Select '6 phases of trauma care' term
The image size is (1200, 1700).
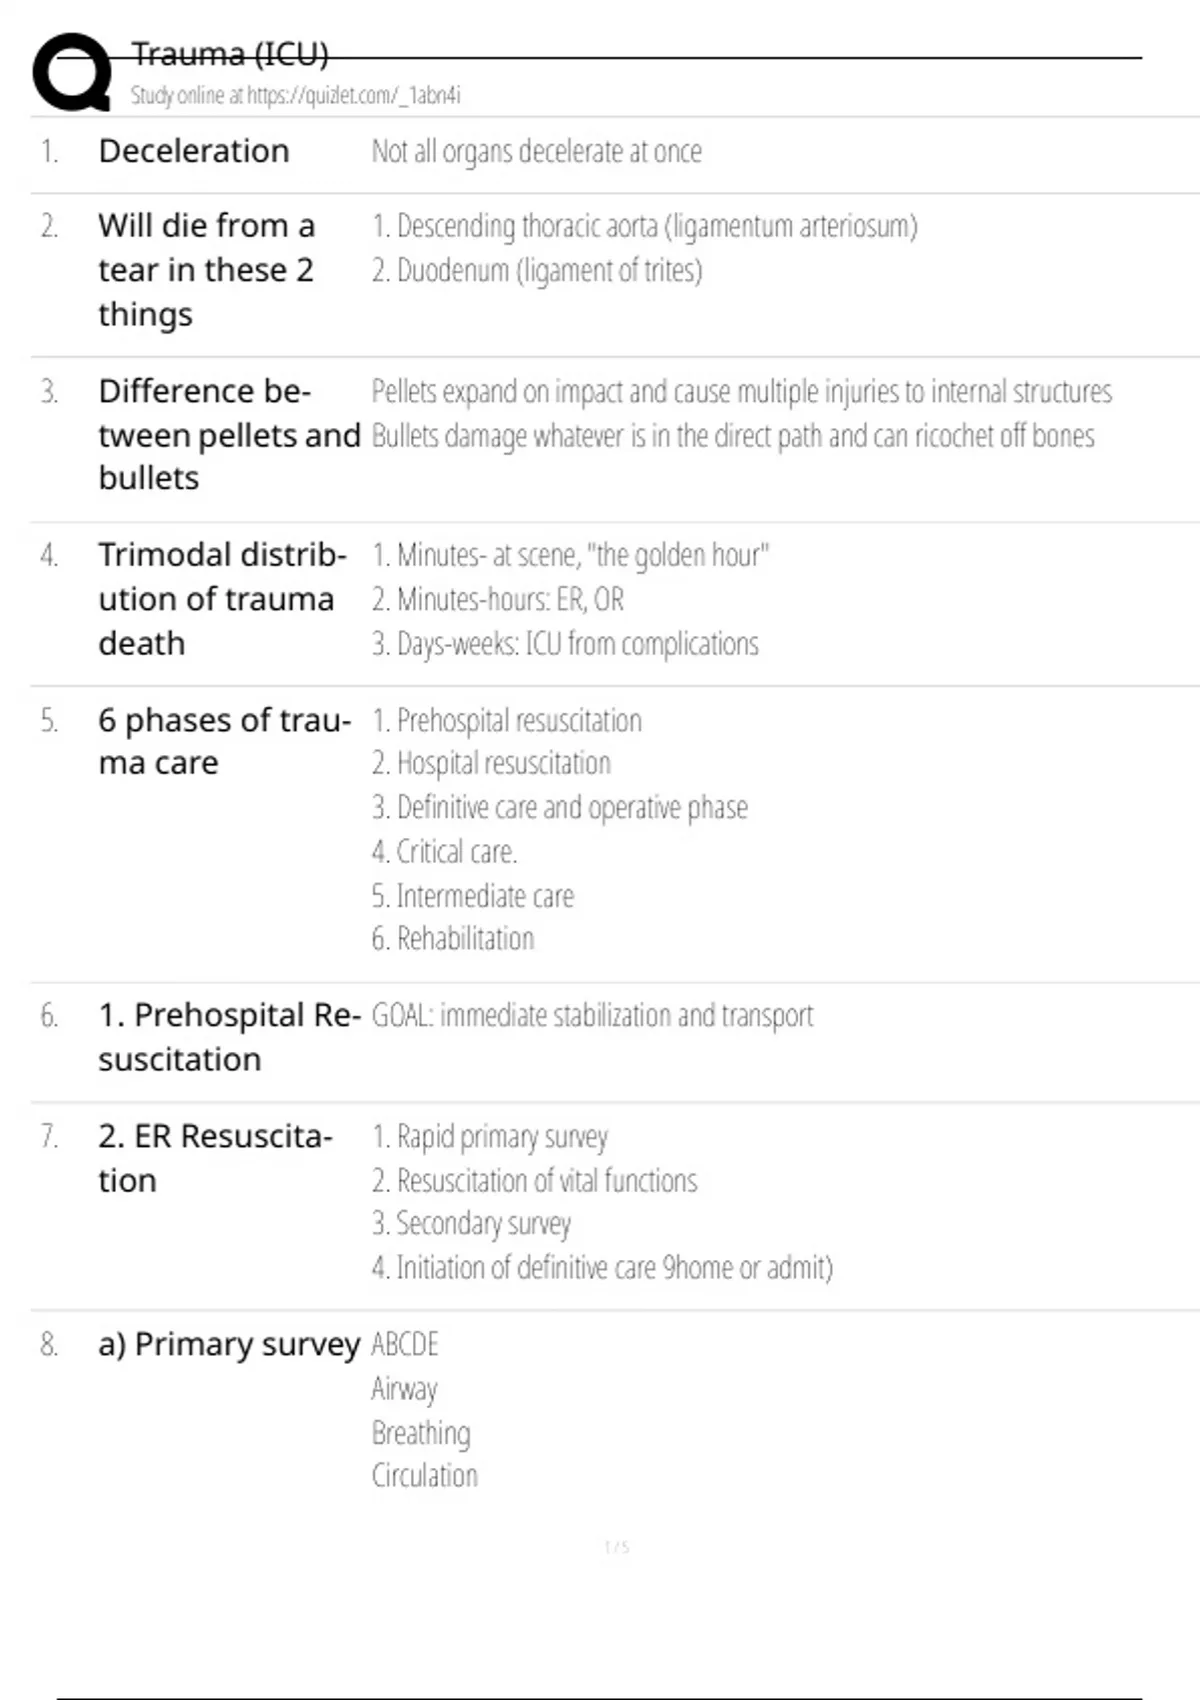pyautogui.click(x=224, y=741)
